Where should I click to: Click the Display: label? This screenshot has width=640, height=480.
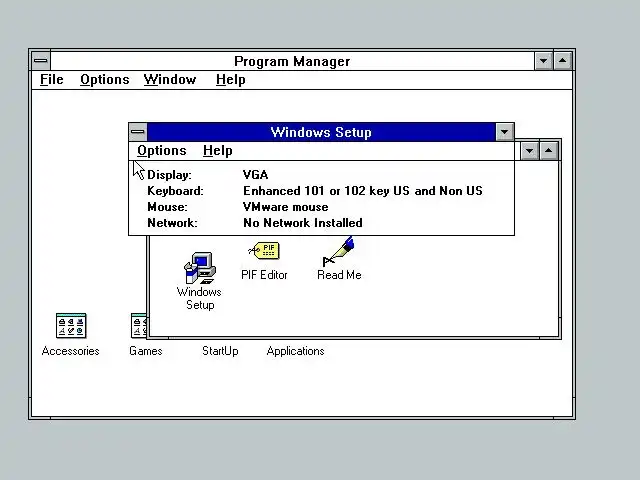tap(169, 175)
